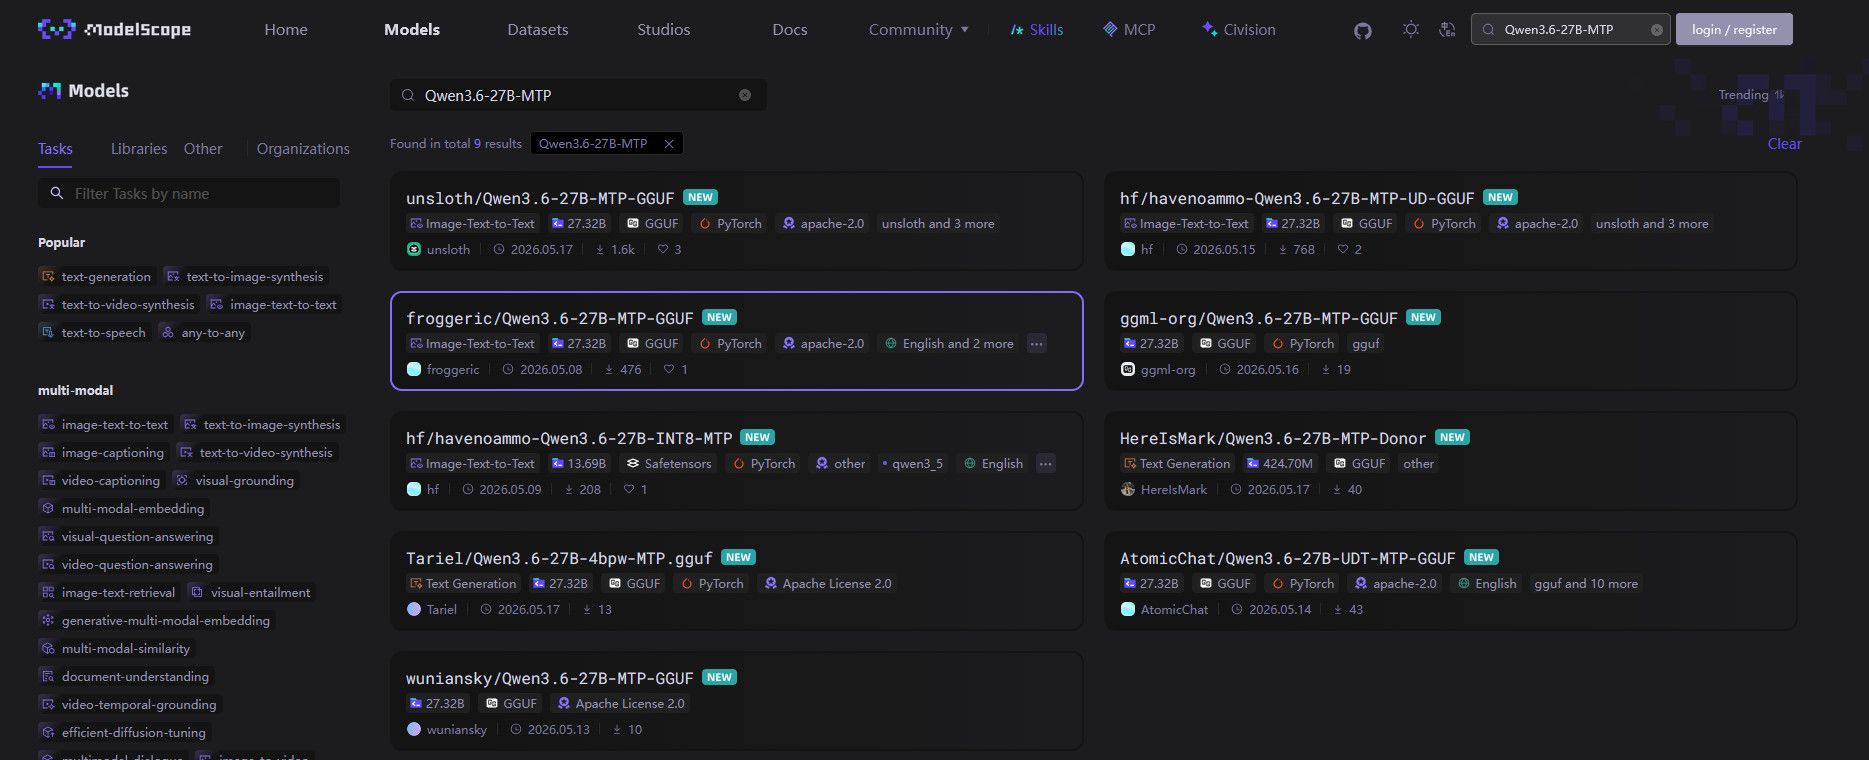
Task: Select the video-temporal-grounding task tag
Action: pos(129,705)
